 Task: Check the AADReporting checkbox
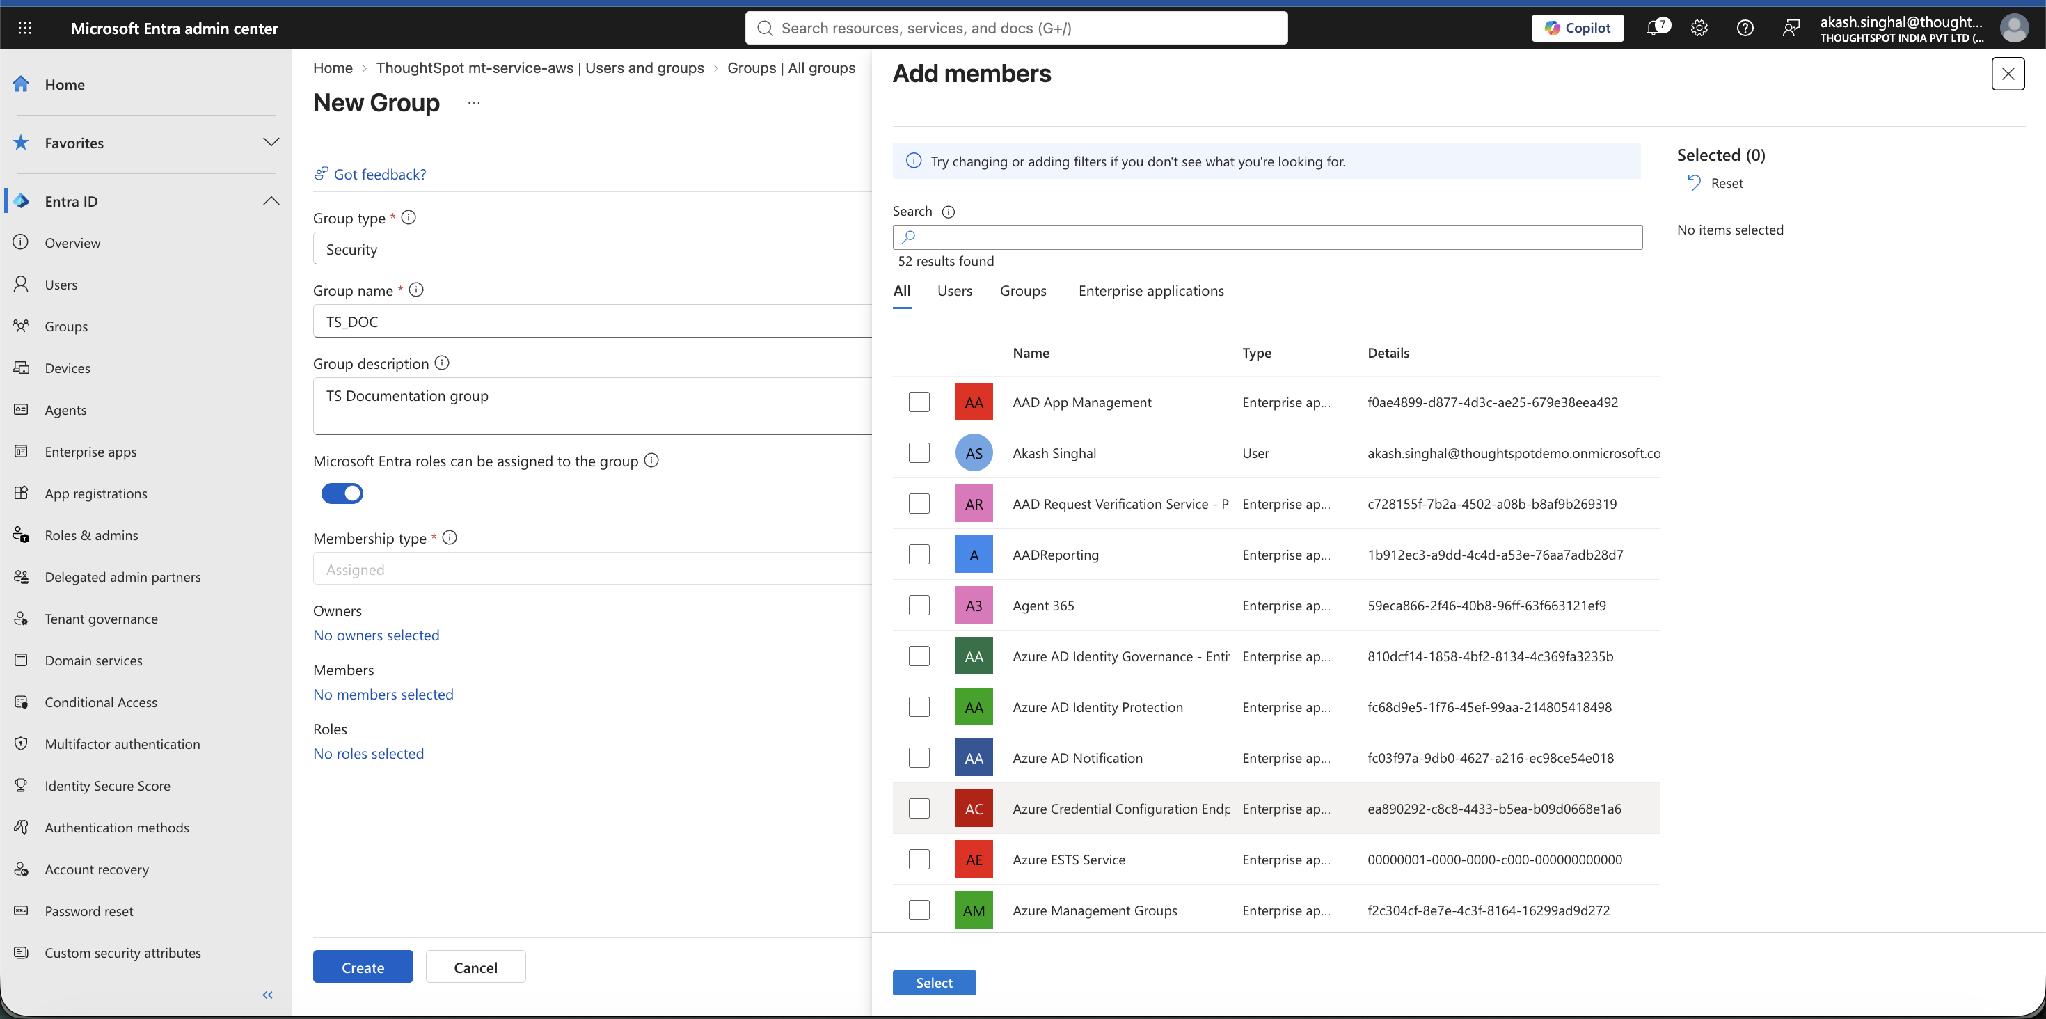coord(919,555)
